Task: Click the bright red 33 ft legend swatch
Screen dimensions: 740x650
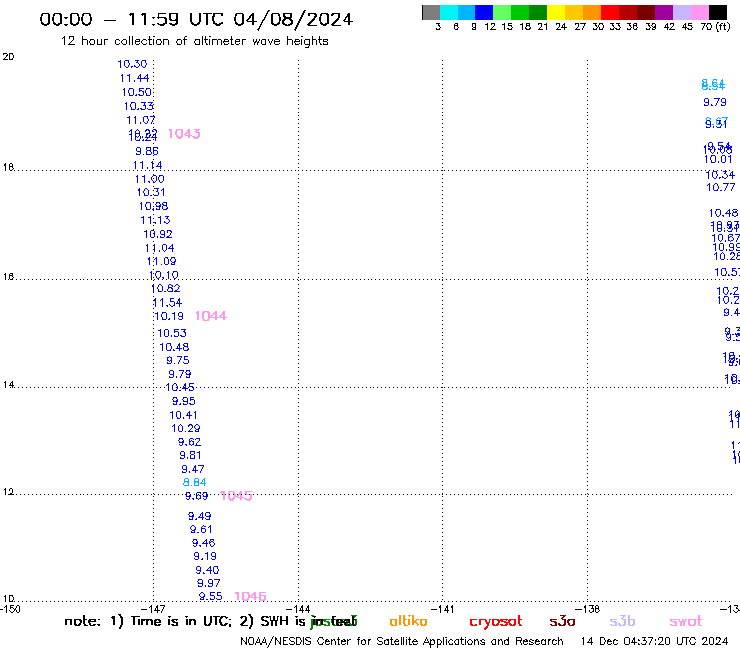Action: pos(610,12)
